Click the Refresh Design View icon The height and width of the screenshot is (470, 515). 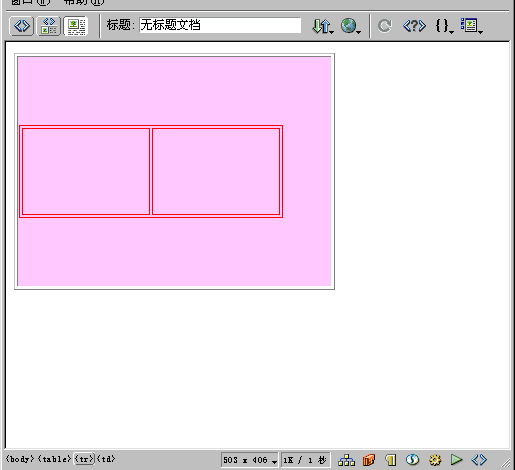(384, 26)
